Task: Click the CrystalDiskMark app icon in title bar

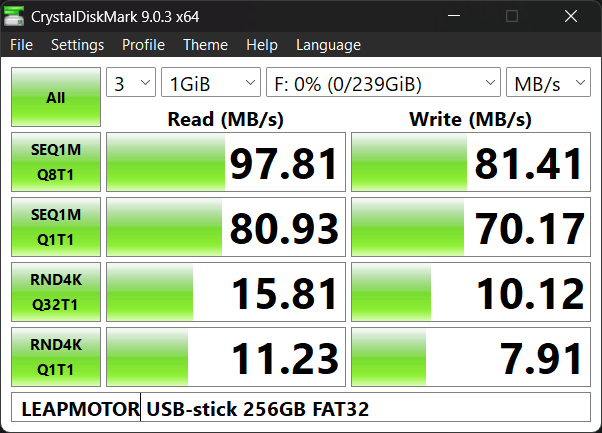Action: [x=14, y=16]
